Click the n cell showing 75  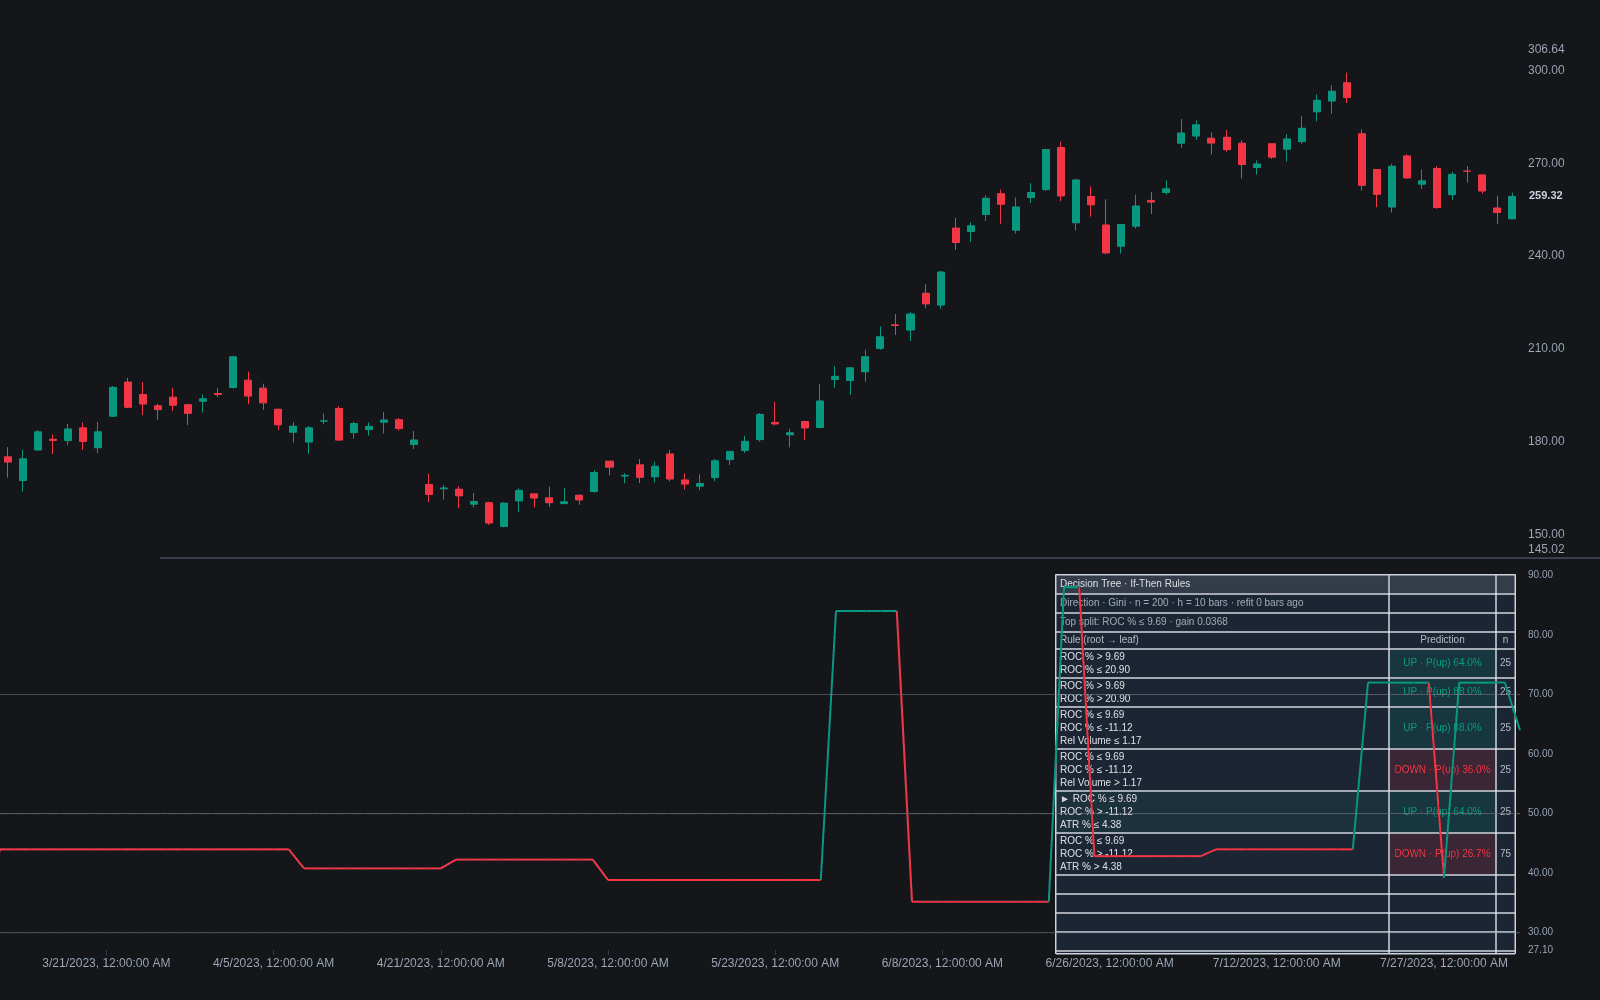coord(1505,854)
